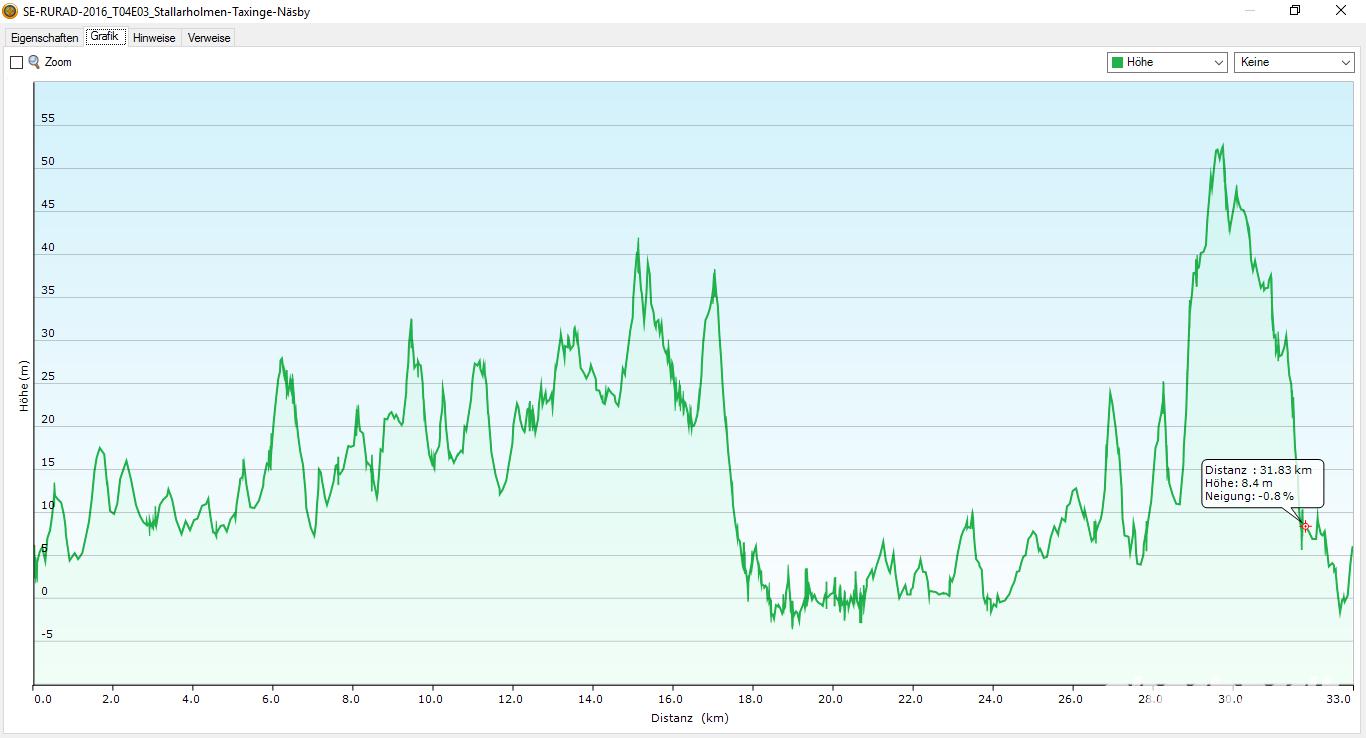This screenshot has width=1366, height=738.
Task: Restore down the window
Action: tap(1295, 11)
